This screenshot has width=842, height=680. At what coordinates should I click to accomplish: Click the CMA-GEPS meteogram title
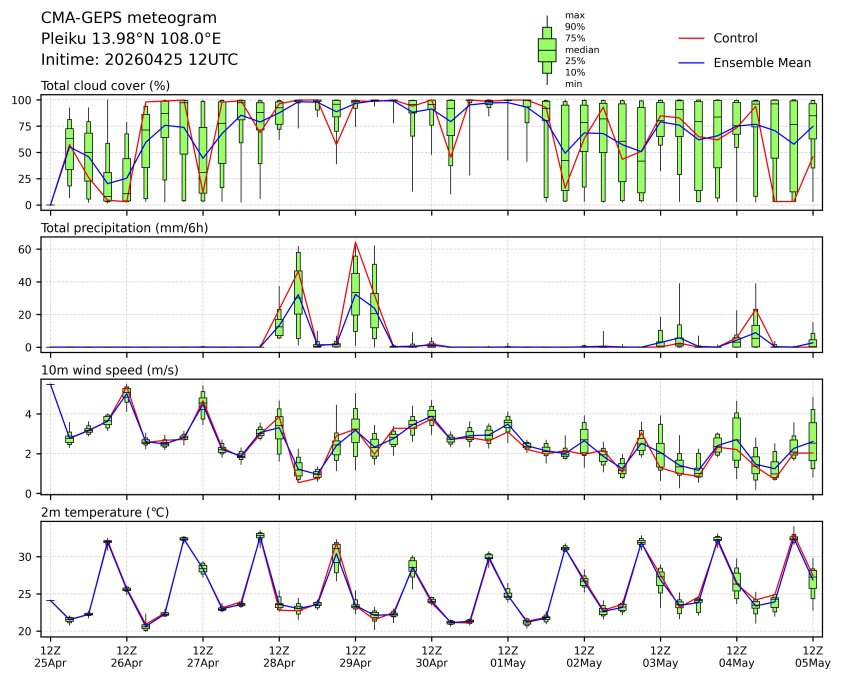point(114,18)
